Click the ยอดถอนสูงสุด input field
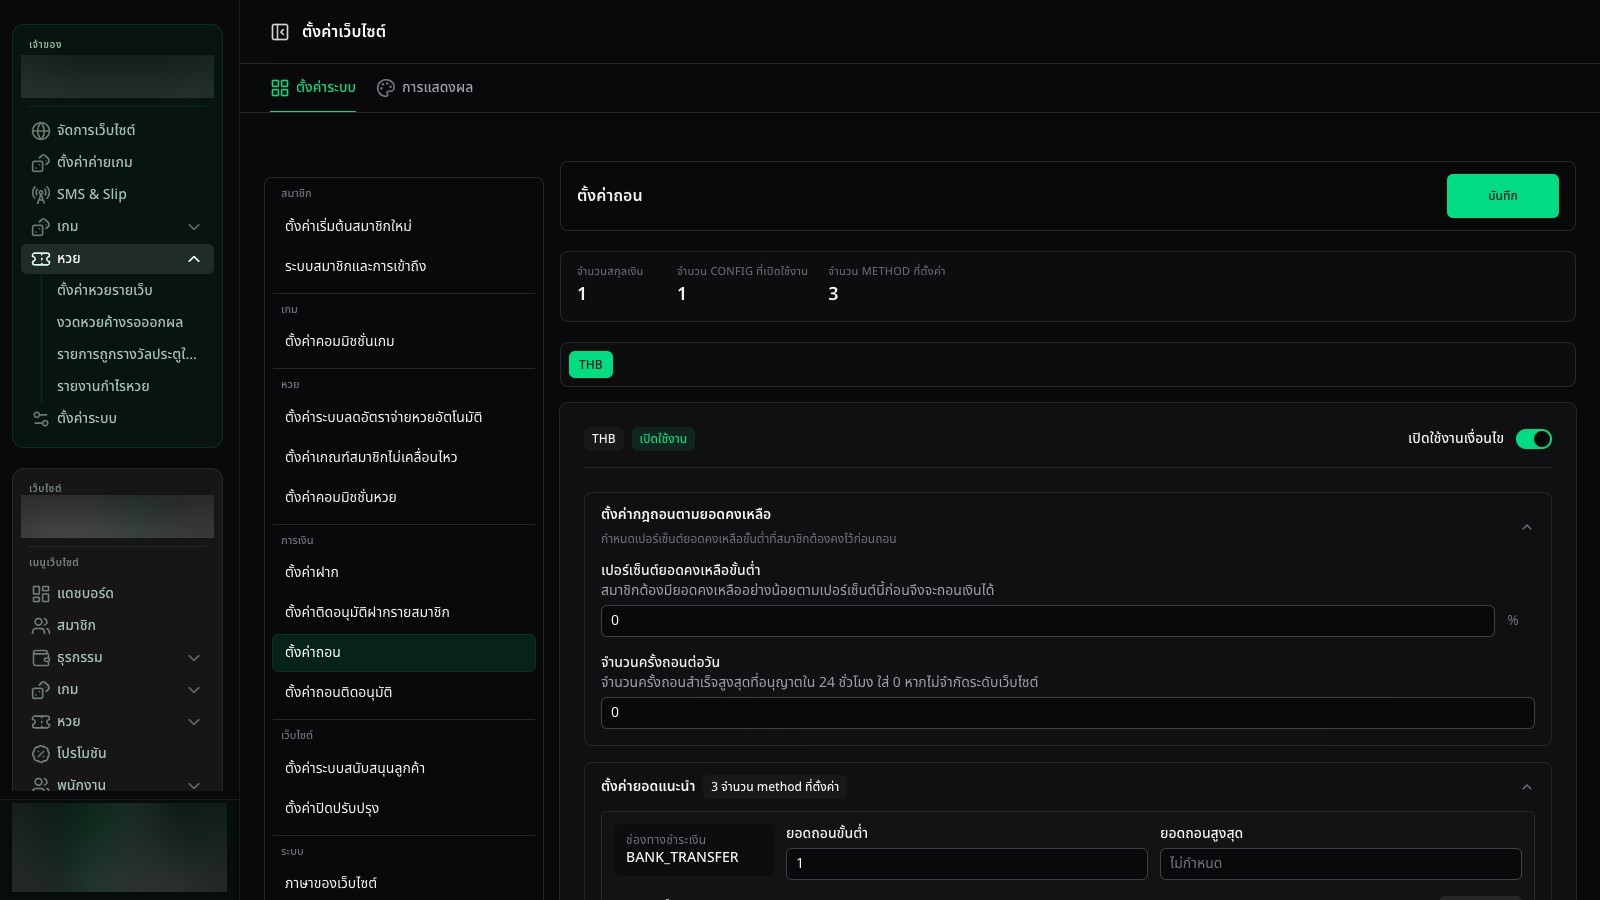Screen dimensions: 1600x900 click(x=1340, y=864)
